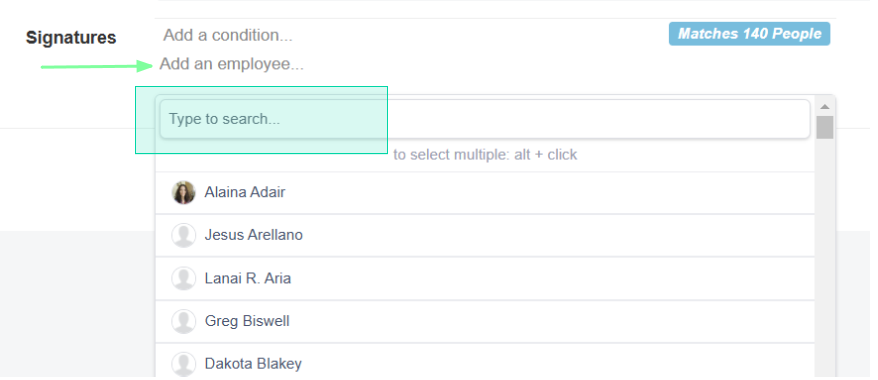The width and height of the screenshot is (878, 380).
Task: Click the Matches 140 People badge
Action: [x=749, y=34]
